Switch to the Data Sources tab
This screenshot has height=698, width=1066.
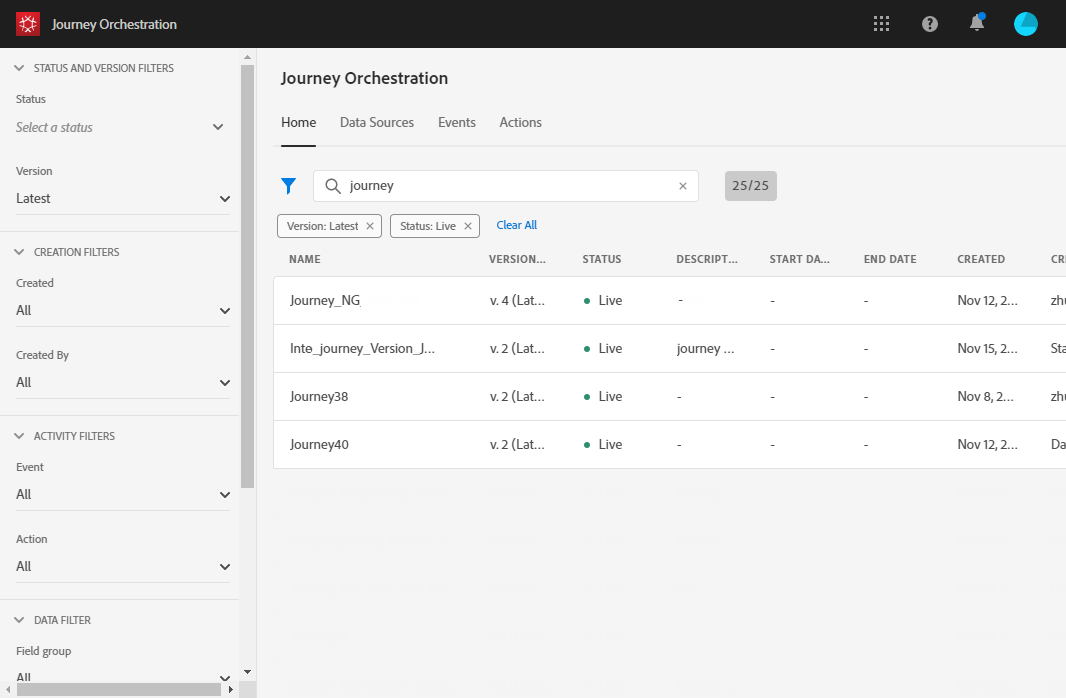click(377, 122)
